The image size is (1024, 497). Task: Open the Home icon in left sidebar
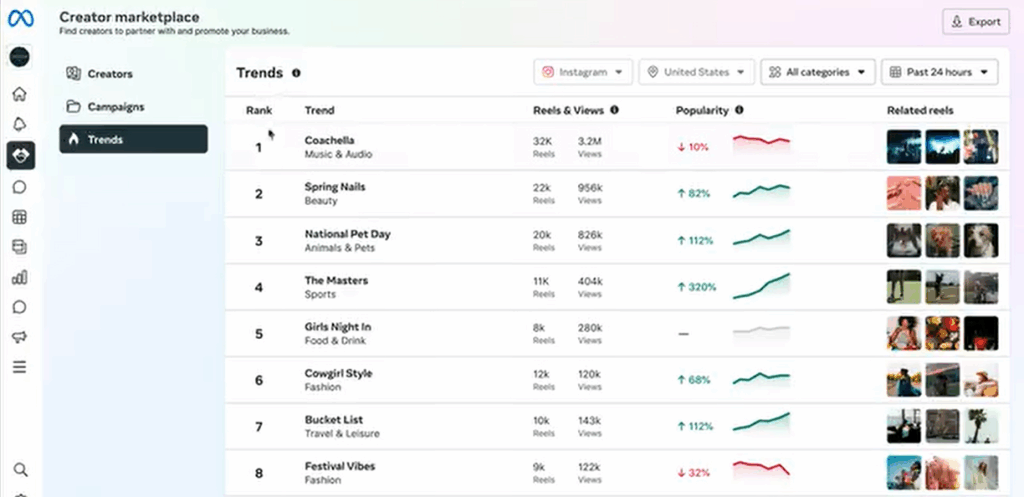[19, 95]
